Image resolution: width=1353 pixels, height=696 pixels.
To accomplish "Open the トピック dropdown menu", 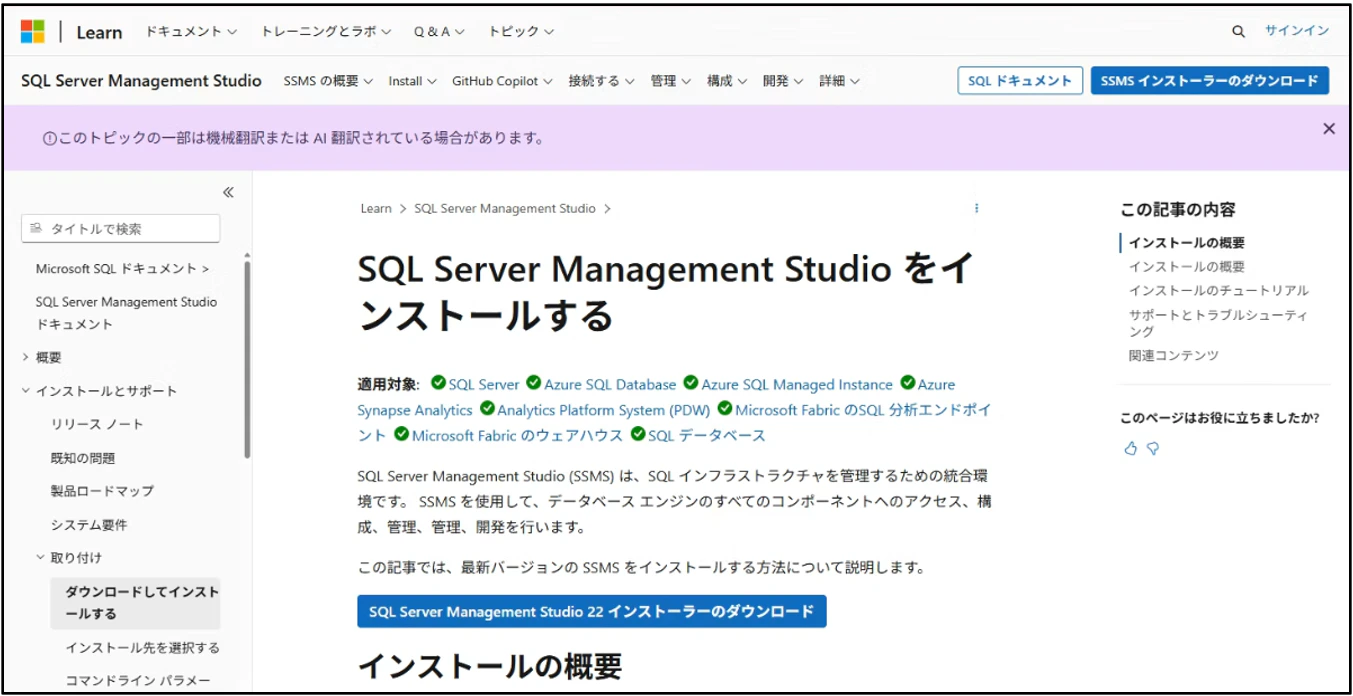I will (521, 32).
